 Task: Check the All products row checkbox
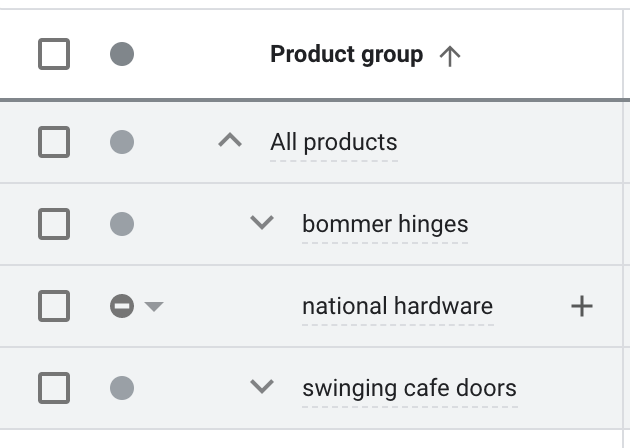[54, 143]
